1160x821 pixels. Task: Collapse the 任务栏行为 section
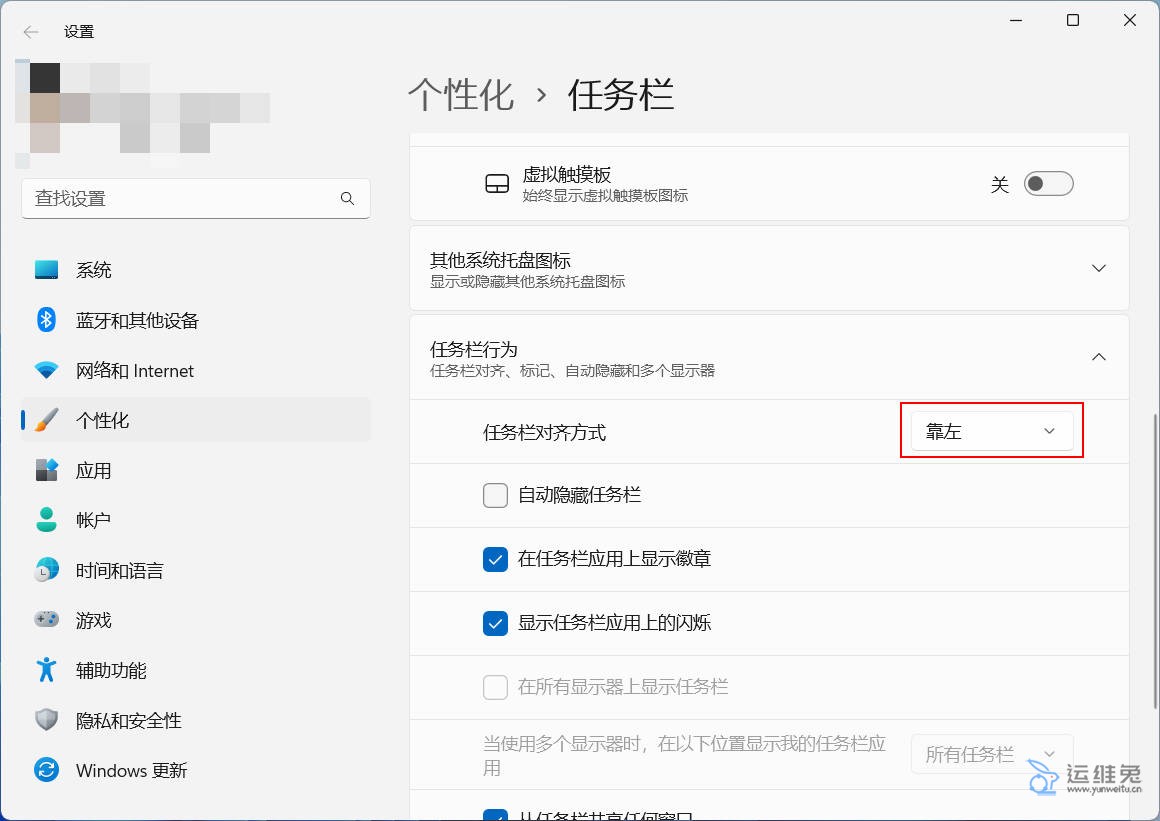(1098, 357)
